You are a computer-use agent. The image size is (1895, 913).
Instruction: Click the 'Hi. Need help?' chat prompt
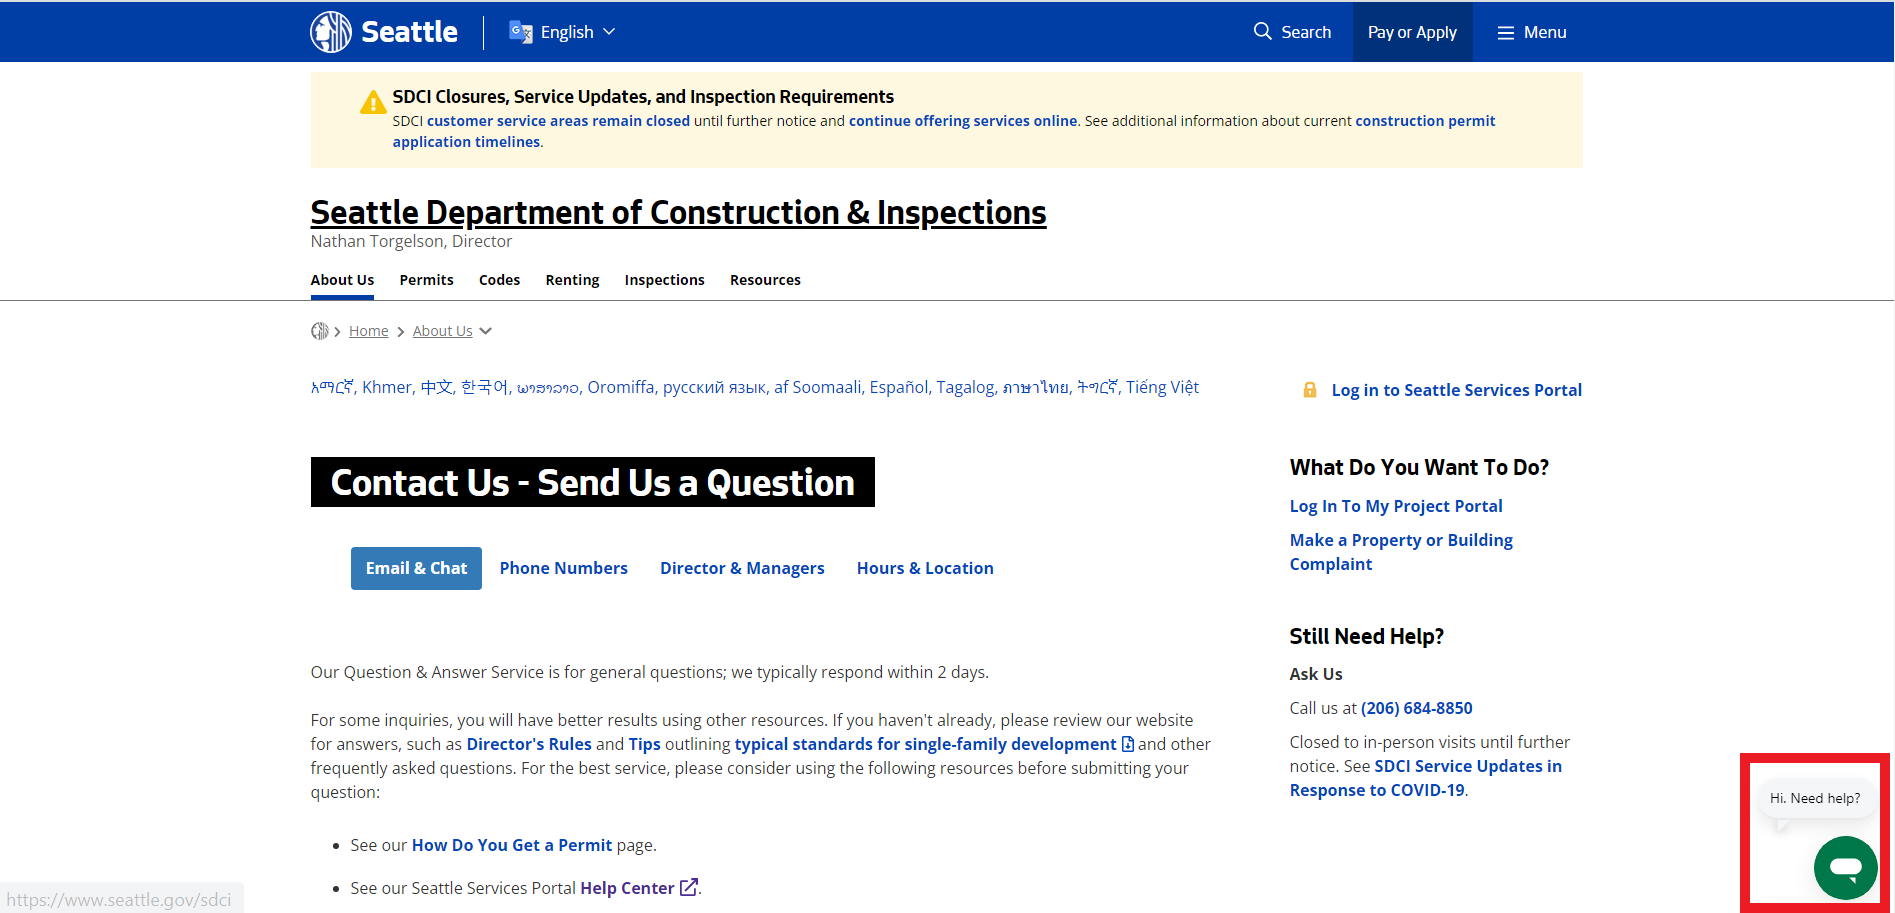pyautogui.click(x=1815, y=798)
